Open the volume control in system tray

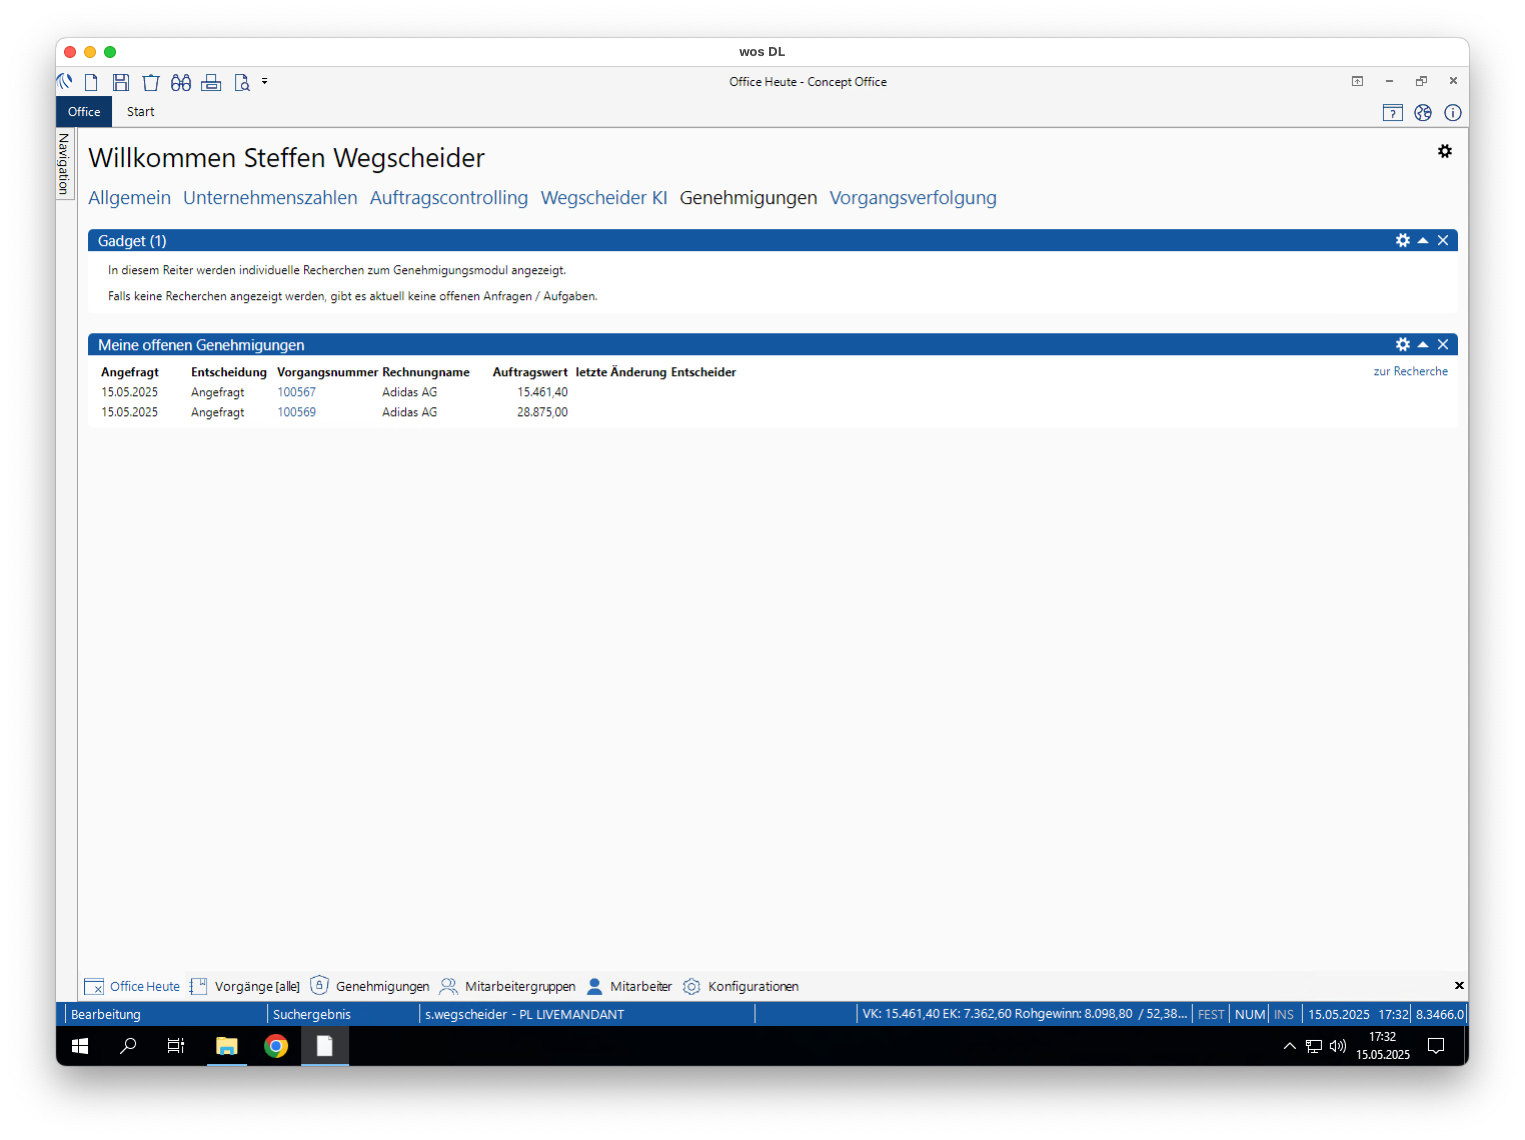click(1338, 1046)
